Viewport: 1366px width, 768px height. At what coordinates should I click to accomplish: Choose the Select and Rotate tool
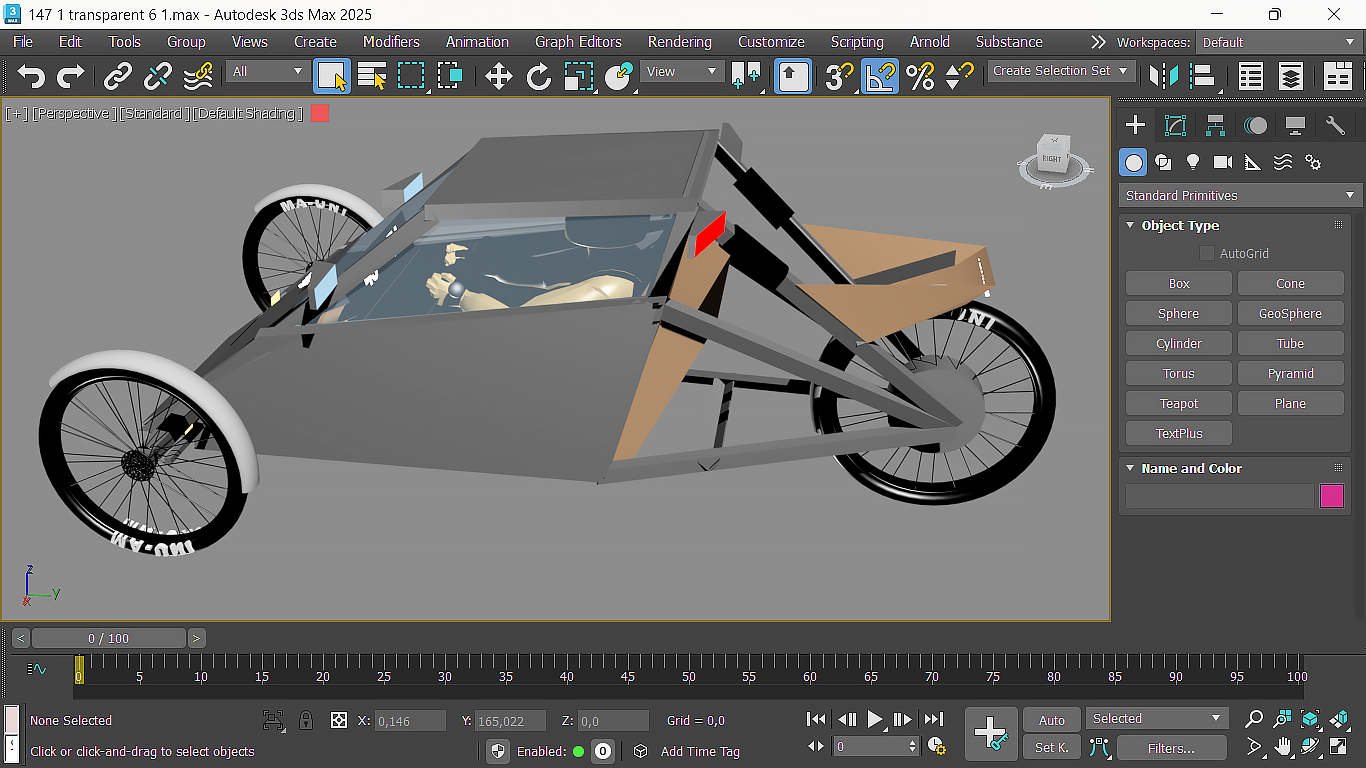pyautogui.click(x=539, y=77)
